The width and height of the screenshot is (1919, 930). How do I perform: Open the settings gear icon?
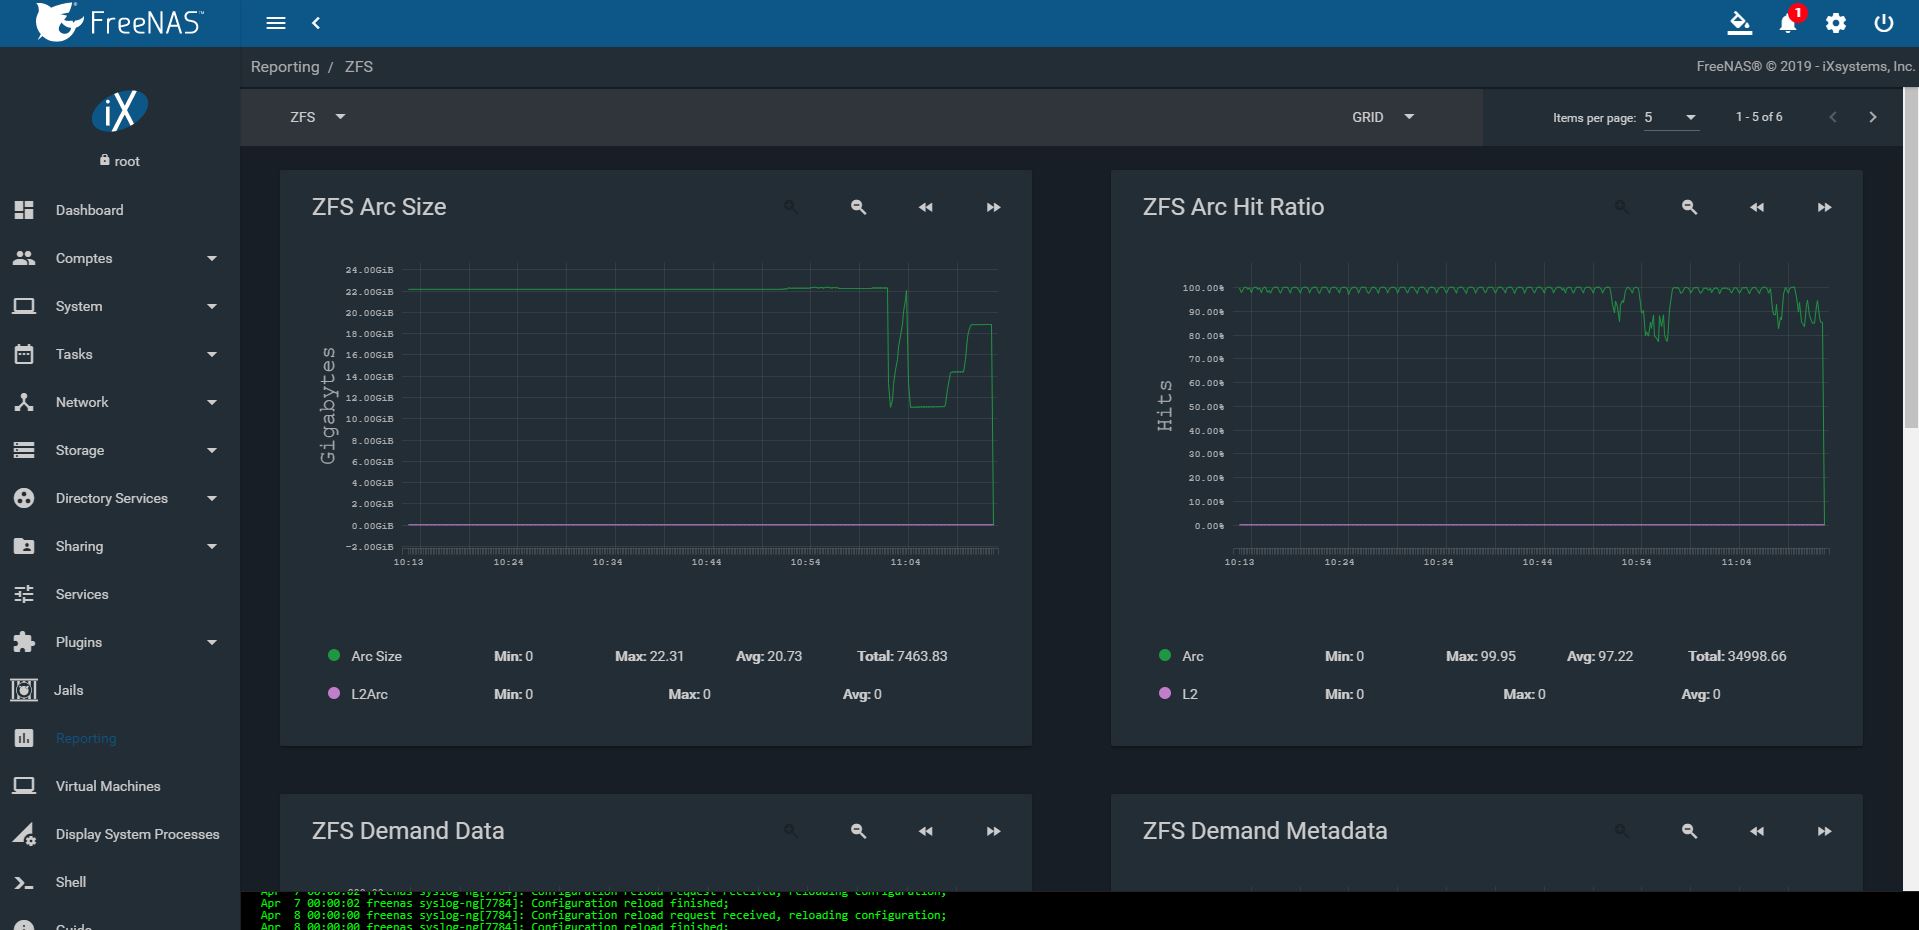1836,23
